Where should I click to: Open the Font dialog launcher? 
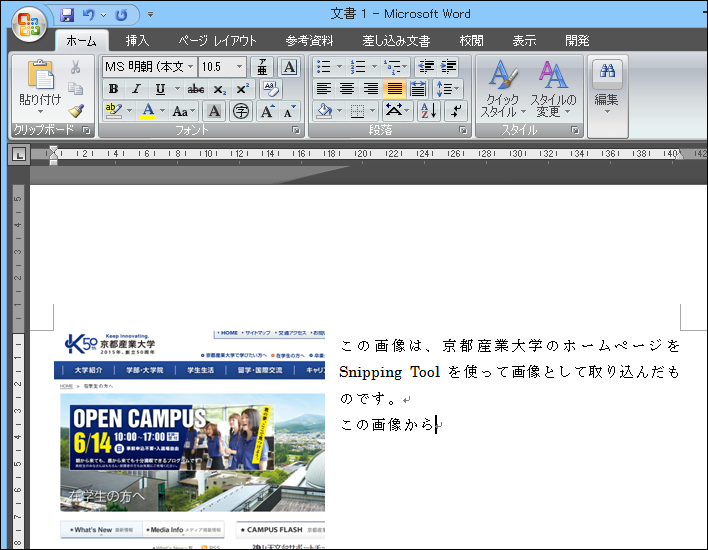pos(296,130)
